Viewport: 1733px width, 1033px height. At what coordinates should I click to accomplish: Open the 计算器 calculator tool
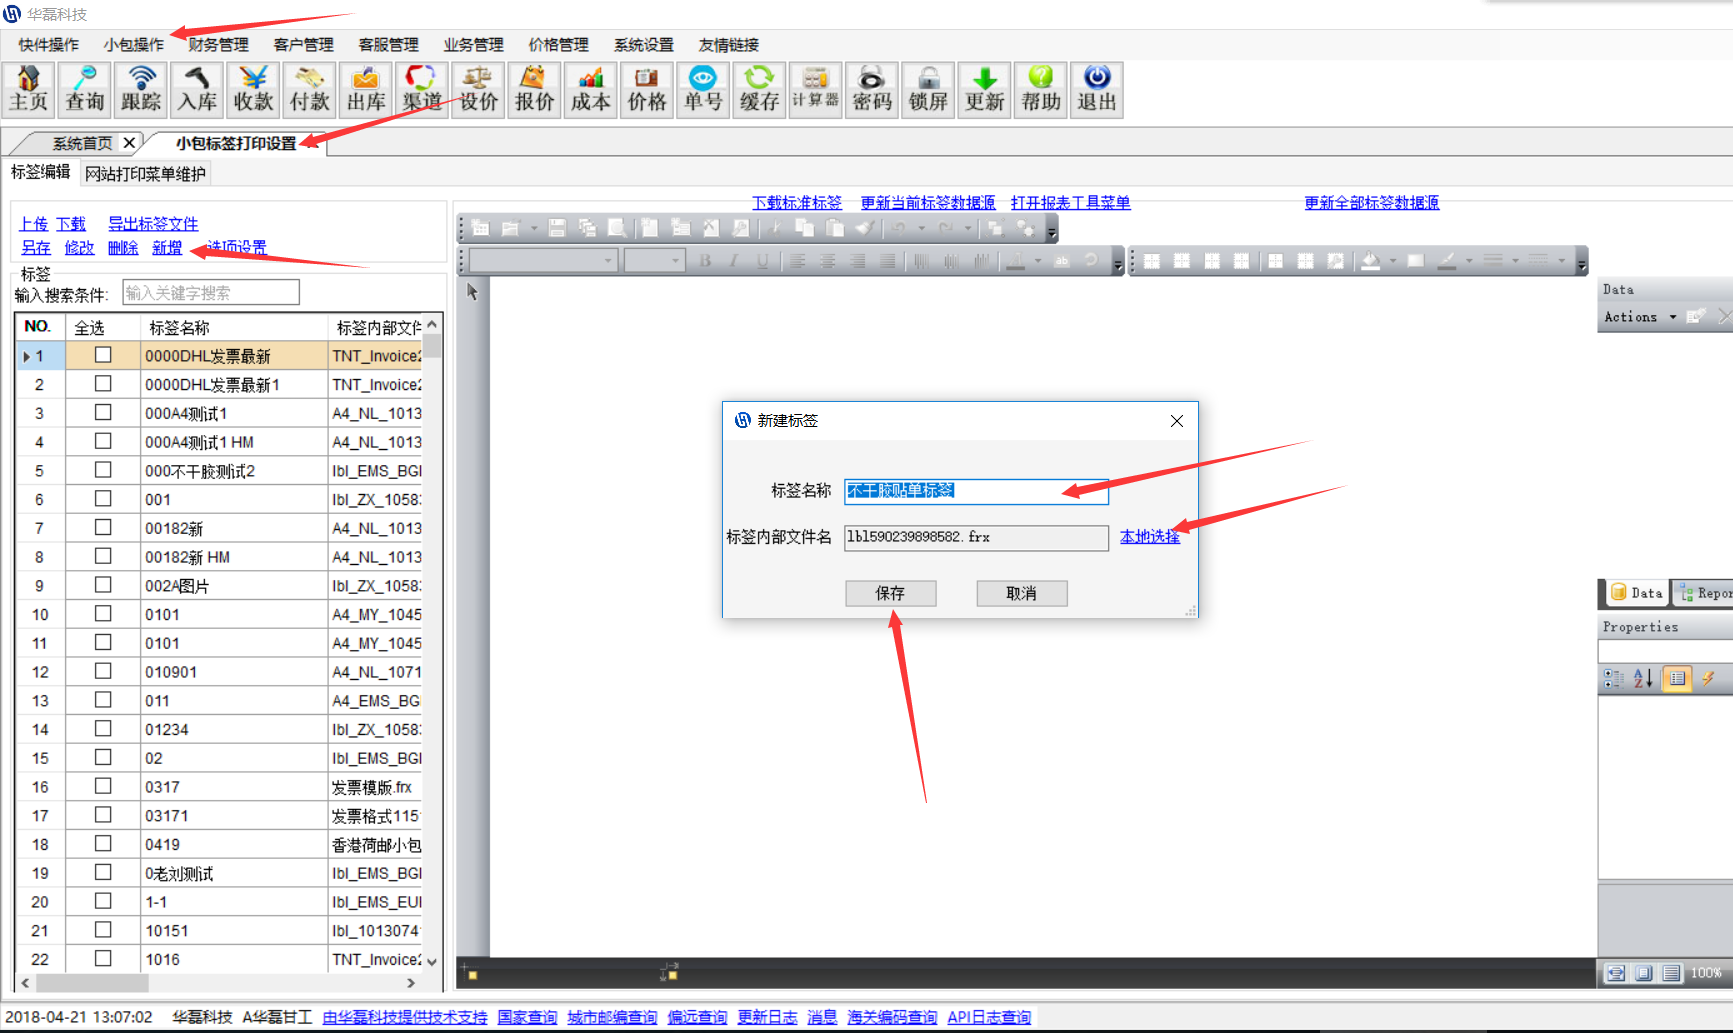(815, 89)
